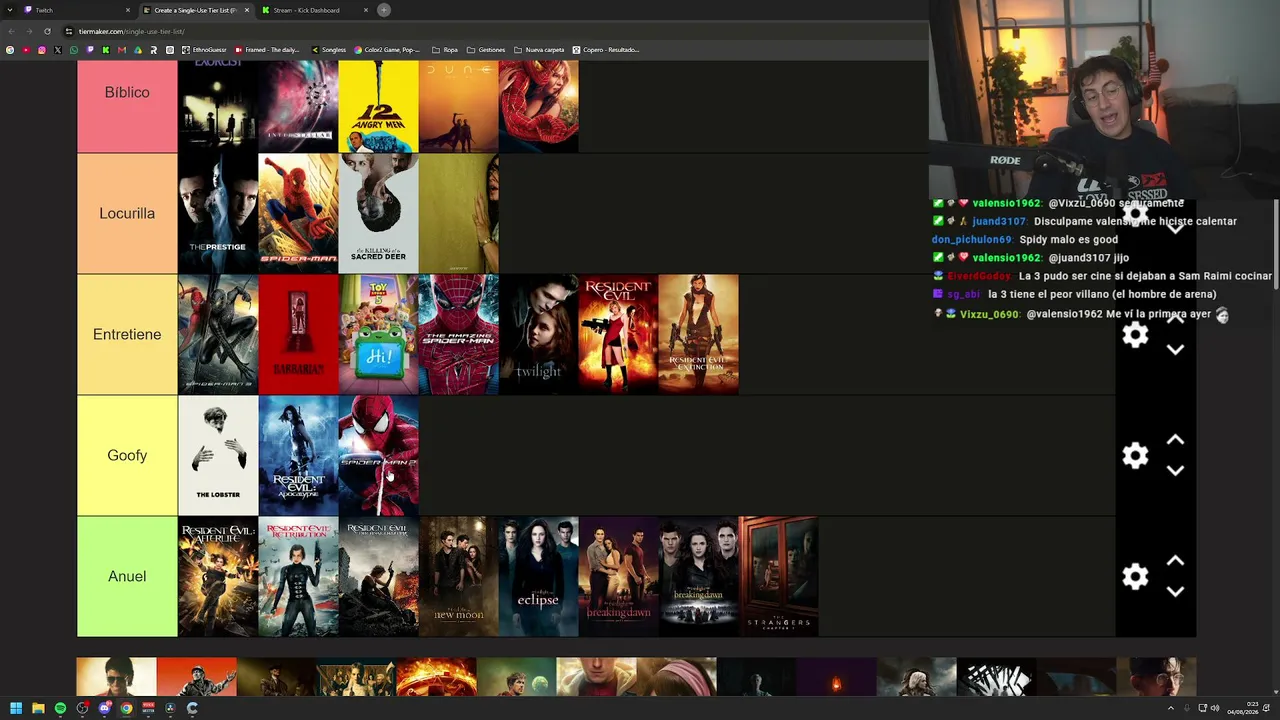Open the Instagram bookmark icon
Screen dimensions: 1280x720
tap(42, 50)
